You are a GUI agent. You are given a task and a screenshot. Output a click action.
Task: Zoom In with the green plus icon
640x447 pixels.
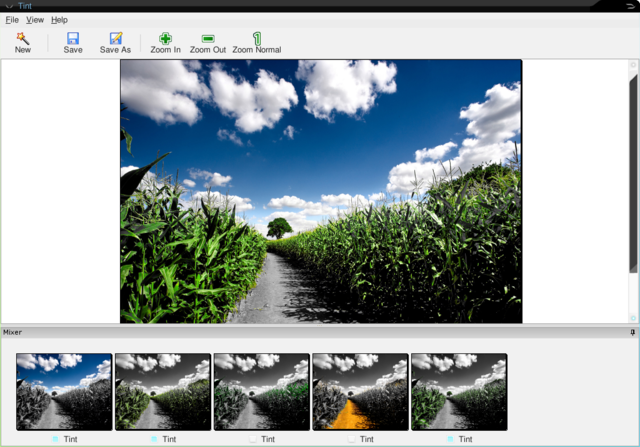tap(165, 38)
